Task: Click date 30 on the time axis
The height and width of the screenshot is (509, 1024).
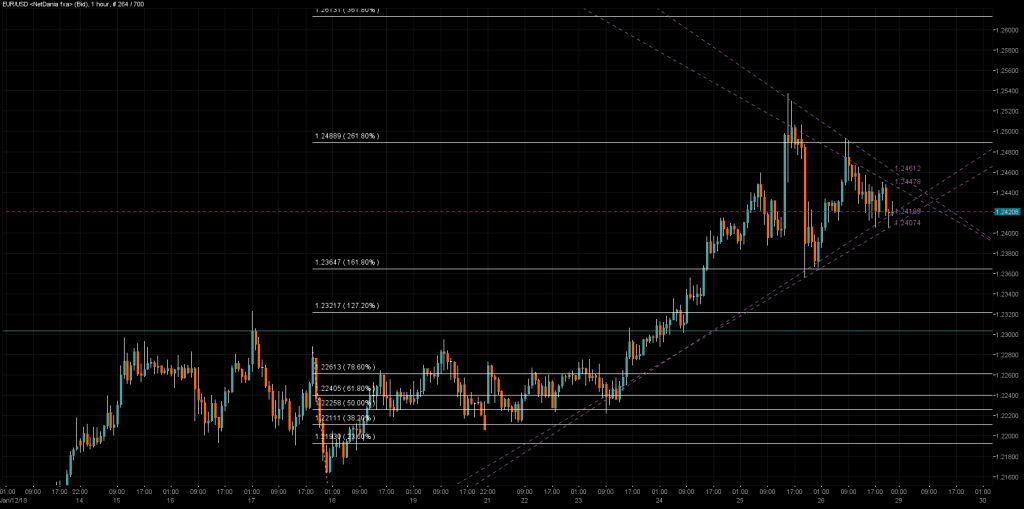Action: point(985,501)
